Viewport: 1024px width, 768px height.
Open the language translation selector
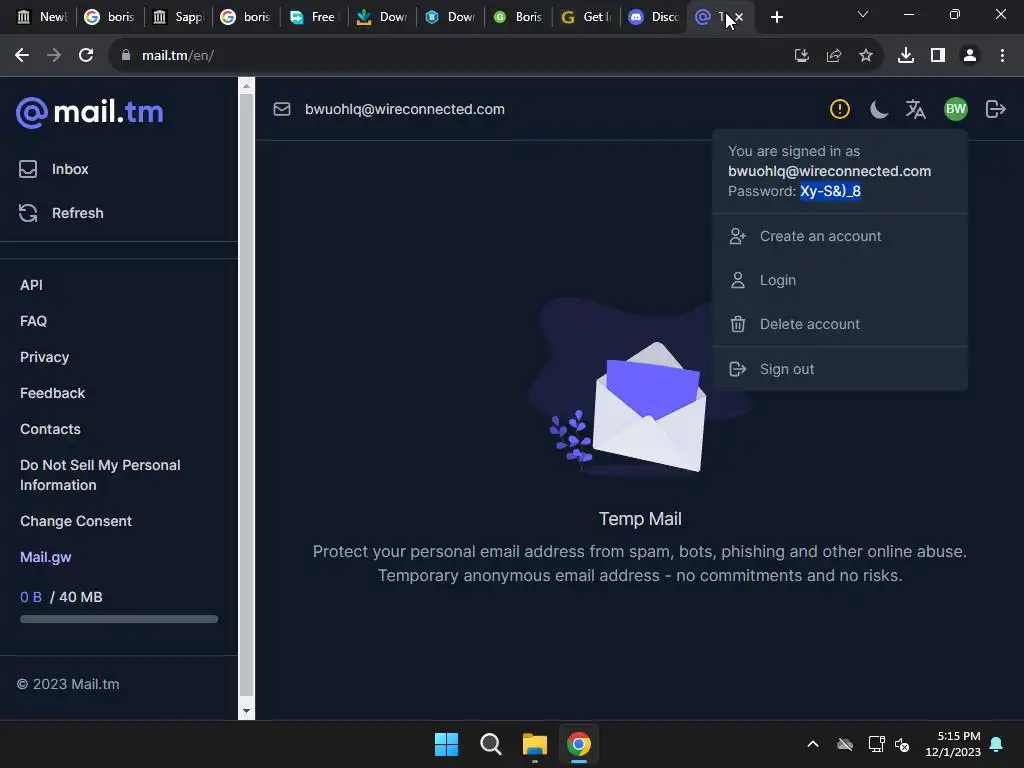pyautogui.click(x=915, y=109)
